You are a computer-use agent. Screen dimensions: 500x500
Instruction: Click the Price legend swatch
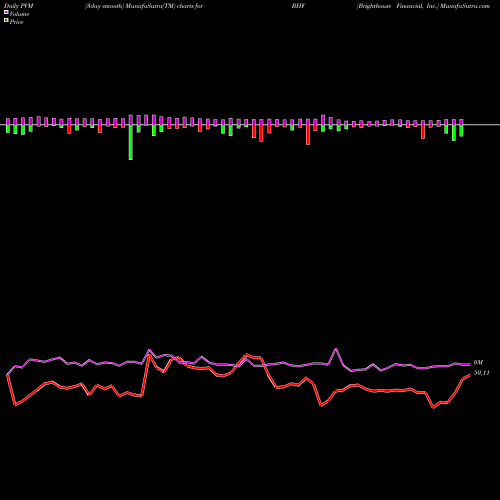(6, 21)
